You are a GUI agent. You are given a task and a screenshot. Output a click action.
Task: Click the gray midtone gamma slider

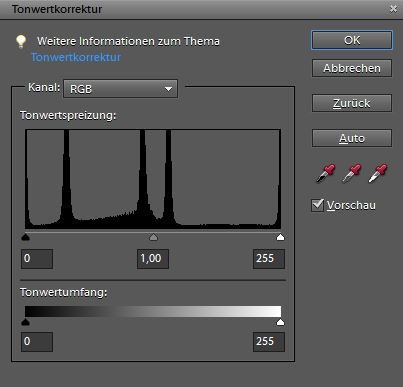tap(153, 237)
